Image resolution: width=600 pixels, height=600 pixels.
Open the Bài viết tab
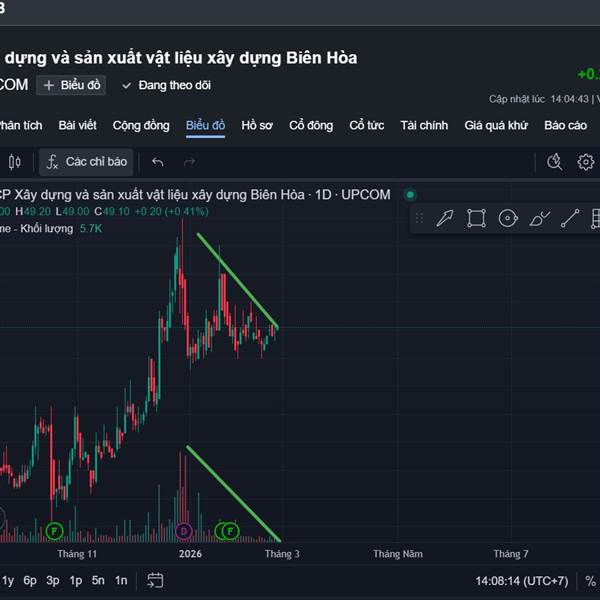pos(77,126)
